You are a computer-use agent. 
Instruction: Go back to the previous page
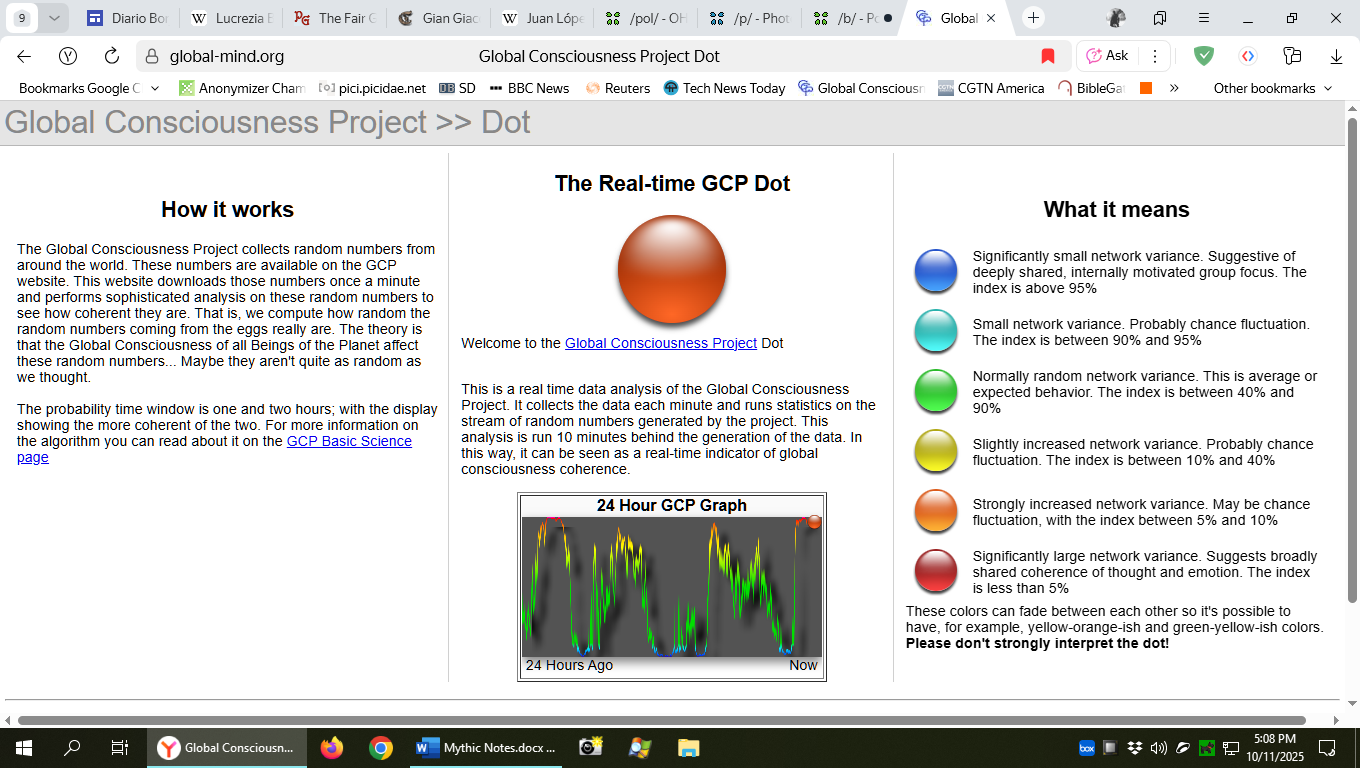tap(24, 56)
